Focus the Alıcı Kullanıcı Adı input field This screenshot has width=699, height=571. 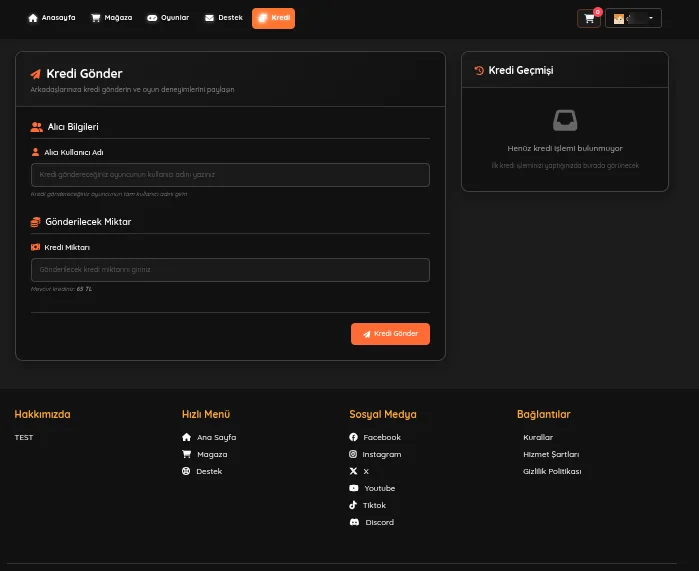coord(230,175)
